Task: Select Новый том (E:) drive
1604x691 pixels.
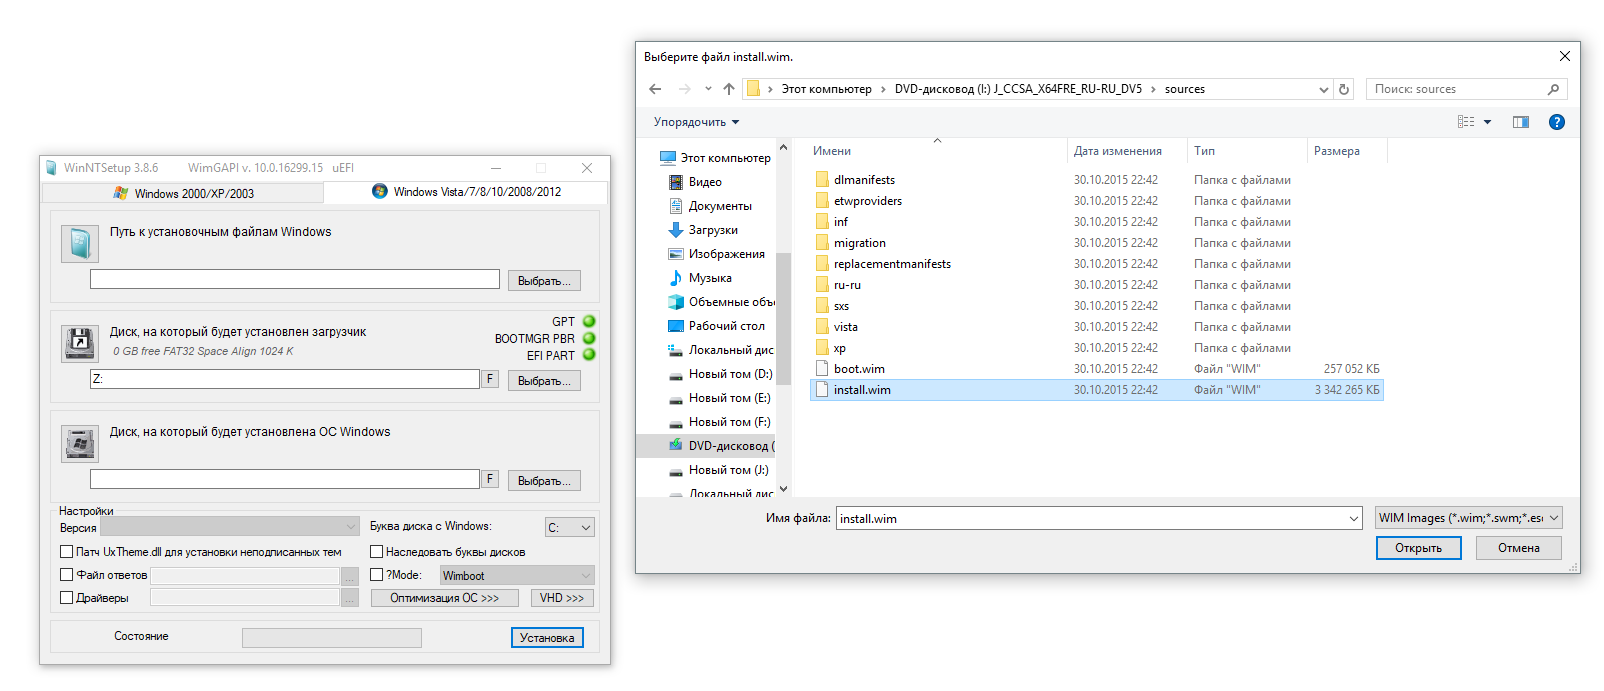Action: point(729,398)
